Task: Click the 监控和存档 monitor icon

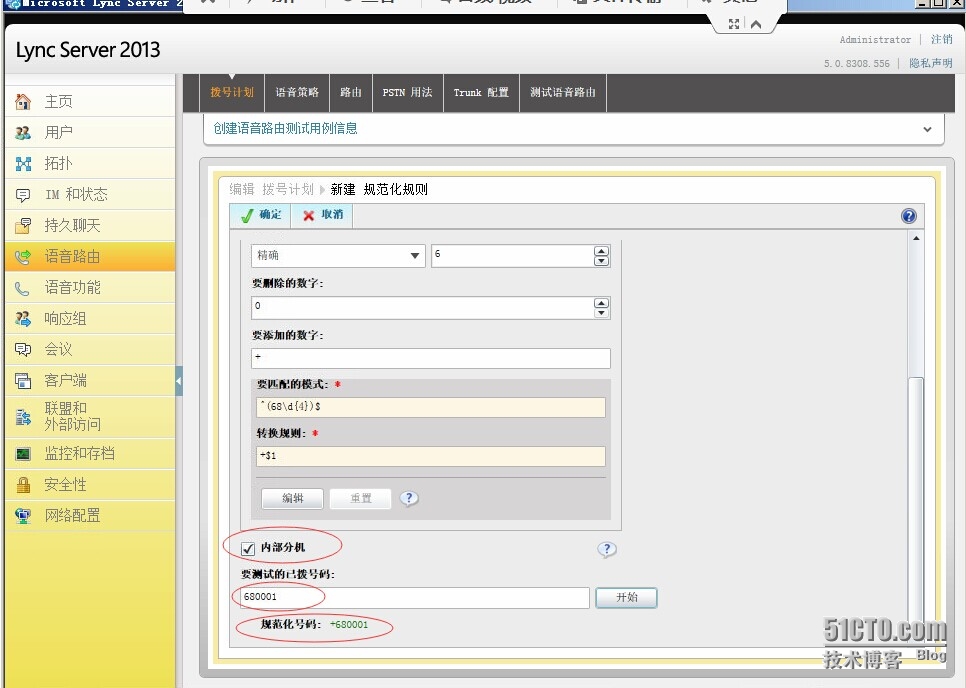Action: click(x=23, y=455)
